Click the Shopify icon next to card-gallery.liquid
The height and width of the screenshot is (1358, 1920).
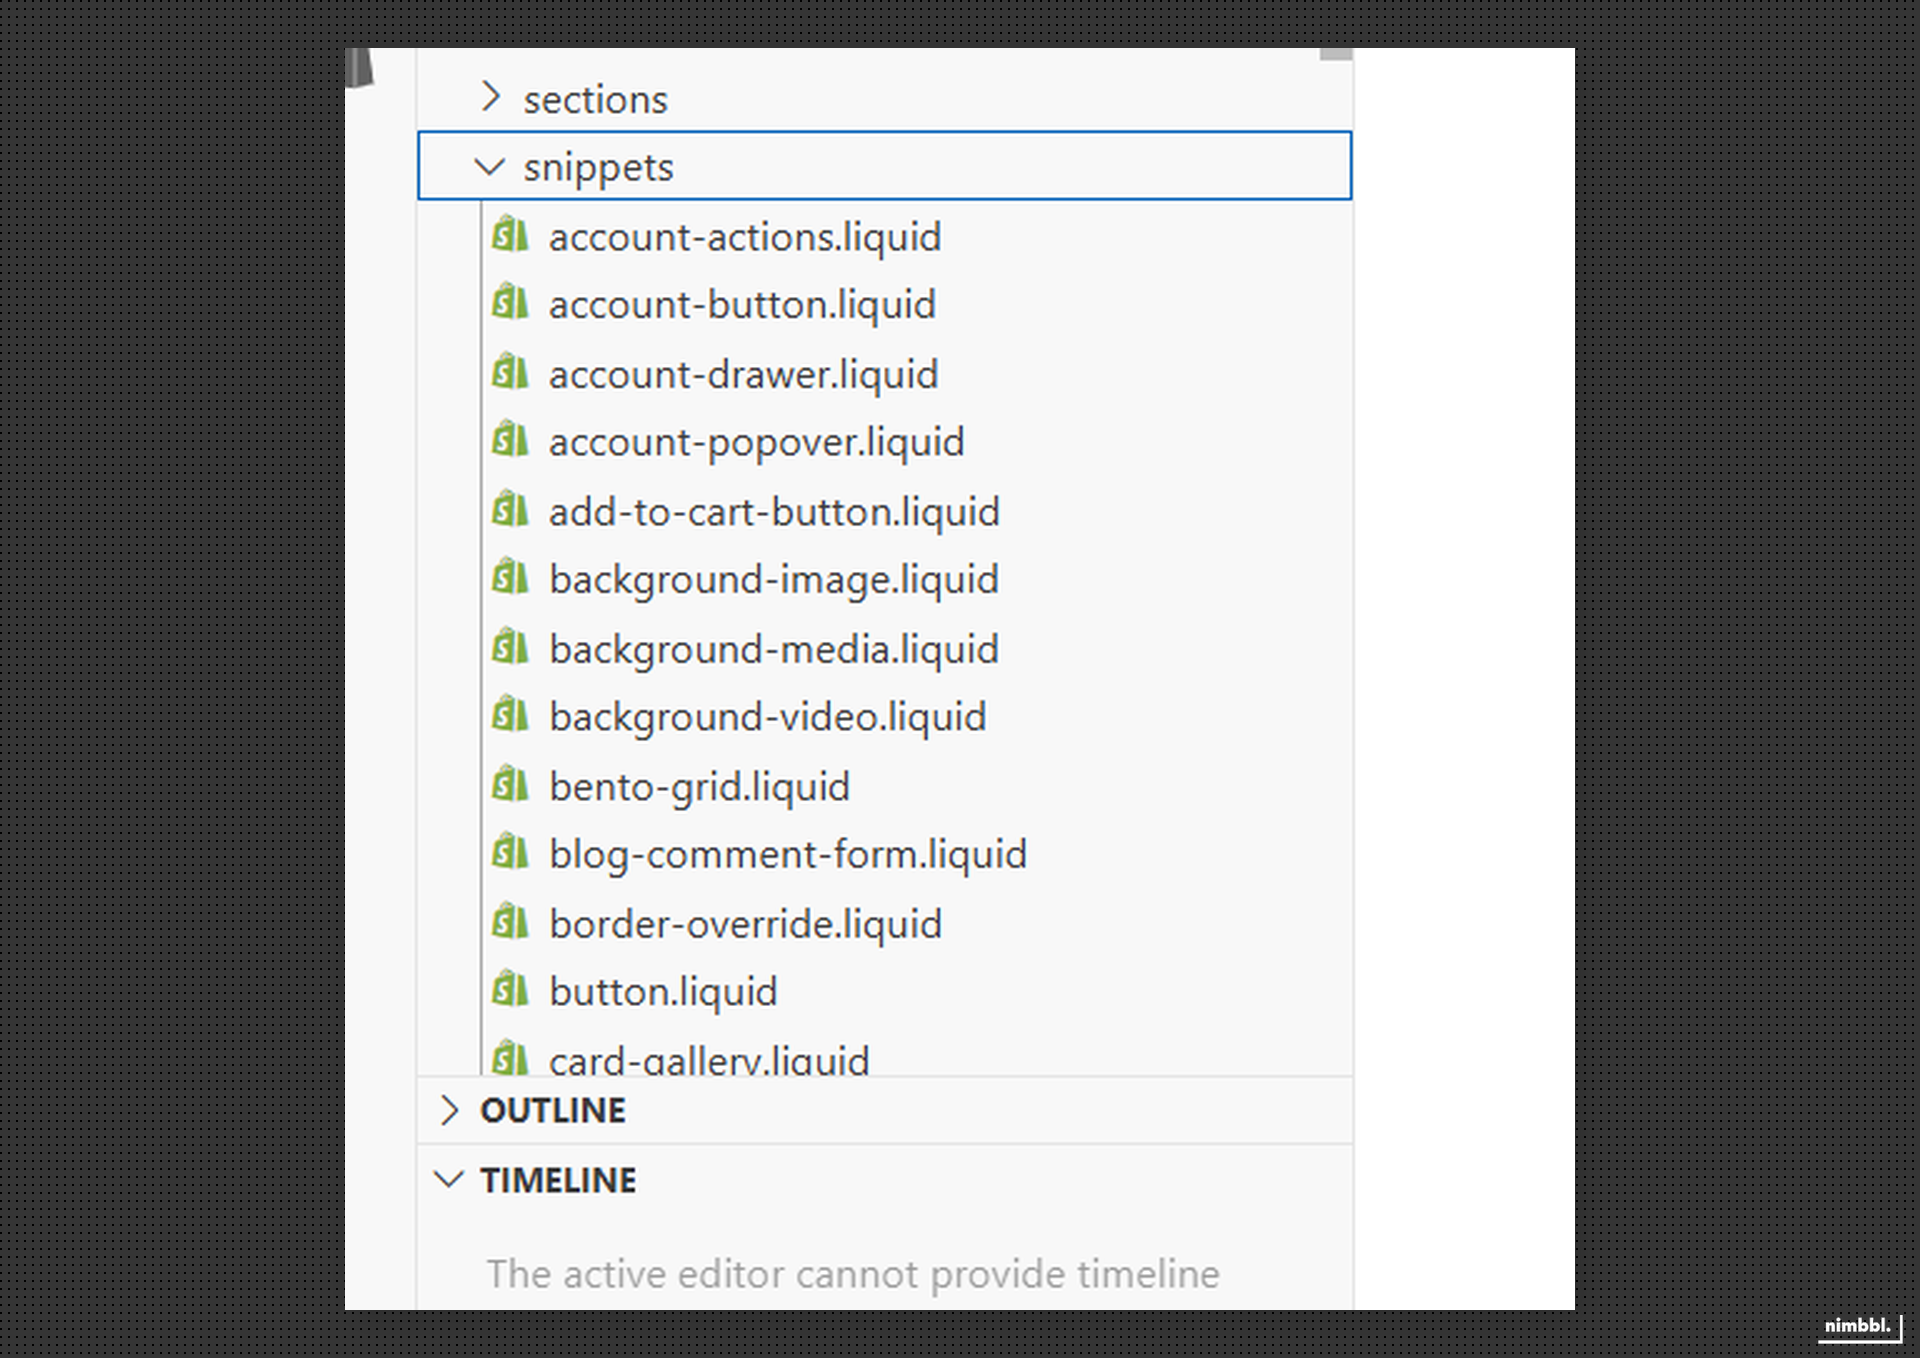click(x=512, y=1058)
